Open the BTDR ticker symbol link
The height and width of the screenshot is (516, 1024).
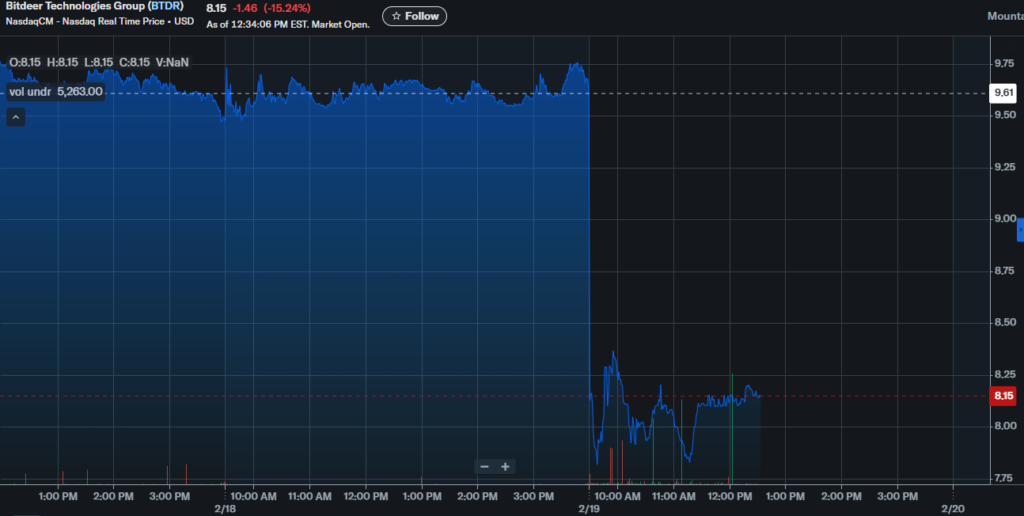pyautogui.click(x=165, y=6)
